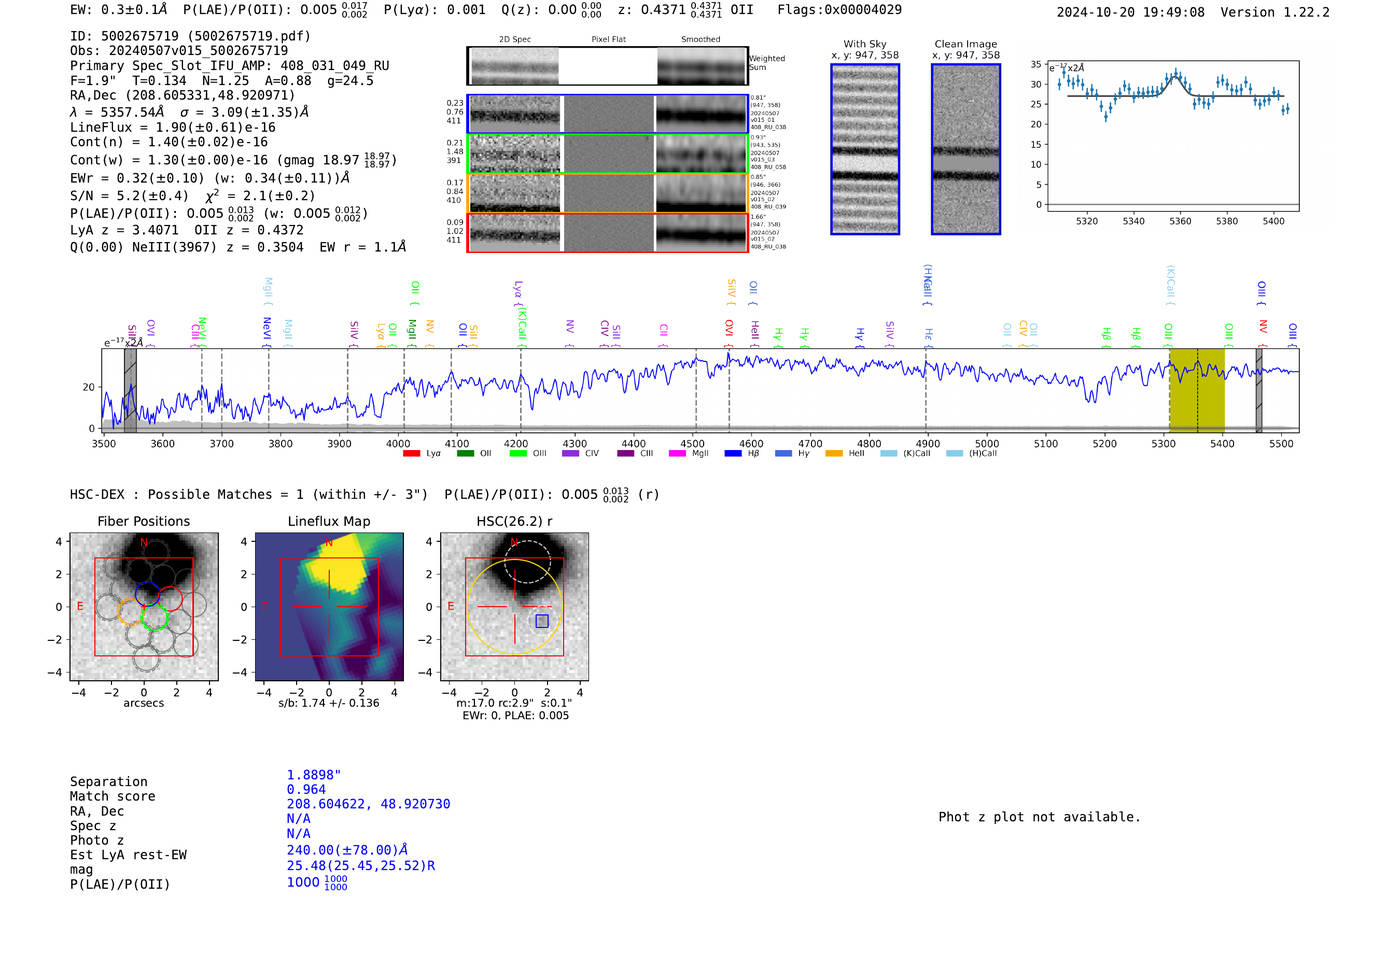Click the white dashed circle in HSC image
Image resolution: width=1400 pixels, height=953 pixels.
click(x=527, y=561)
